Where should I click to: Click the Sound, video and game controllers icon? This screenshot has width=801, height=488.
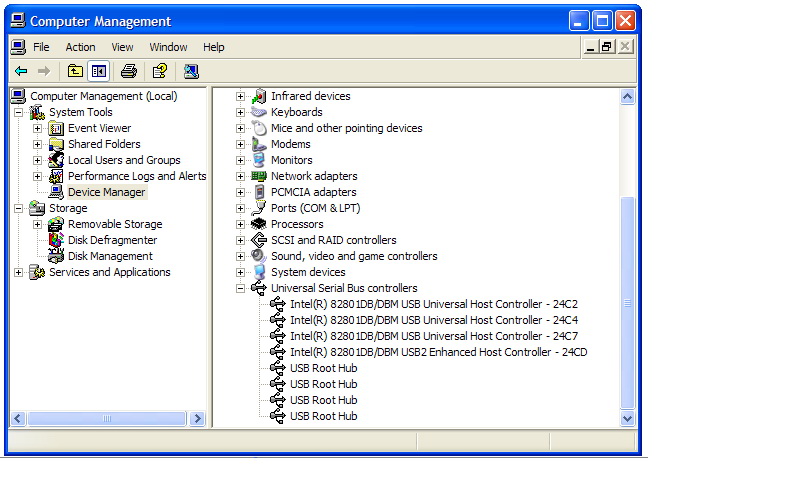tap(259, 256)
